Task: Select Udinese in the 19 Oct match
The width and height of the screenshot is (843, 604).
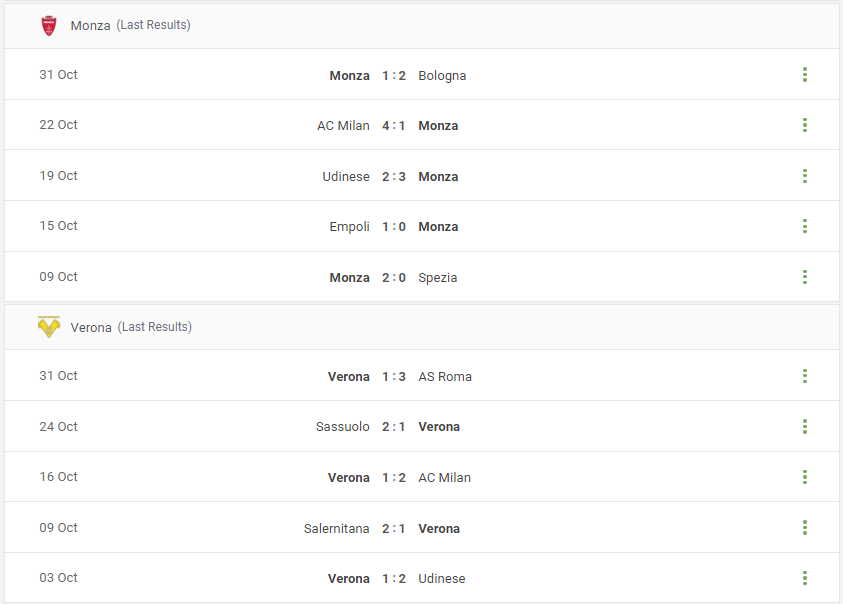Action: click(x=346, y=176)
